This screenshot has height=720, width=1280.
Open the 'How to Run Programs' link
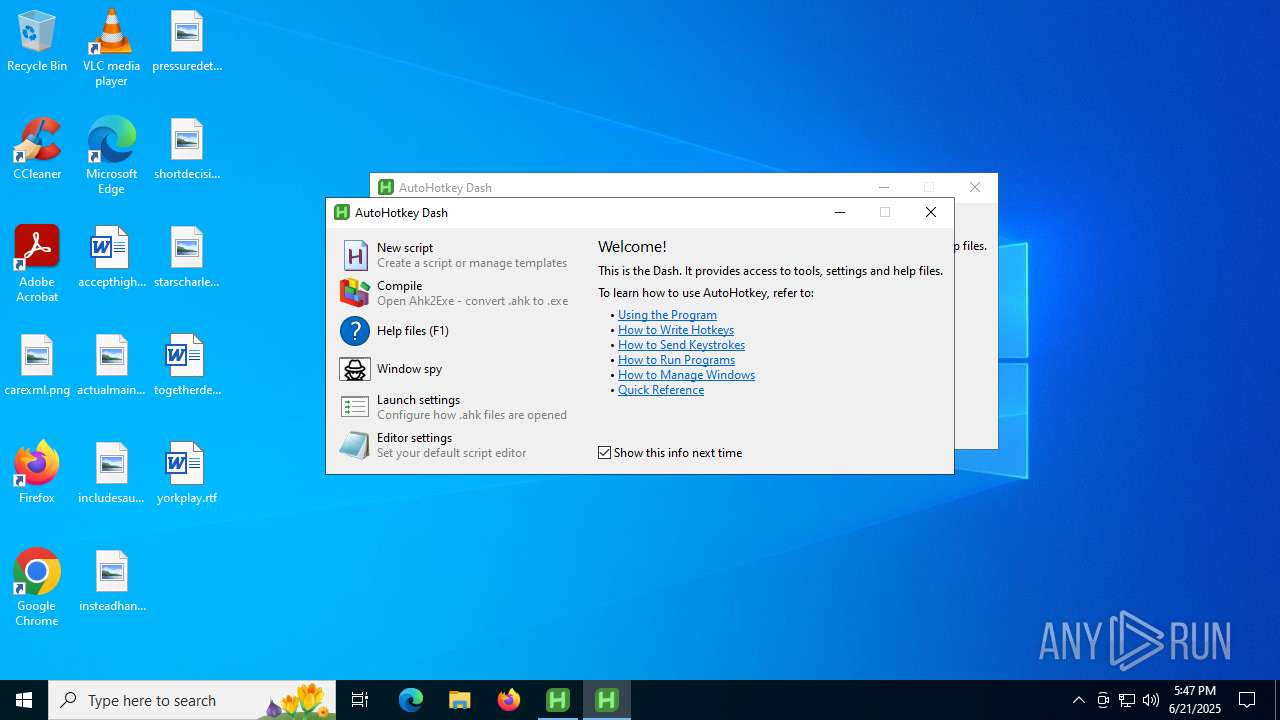click(x=676, y=360)
